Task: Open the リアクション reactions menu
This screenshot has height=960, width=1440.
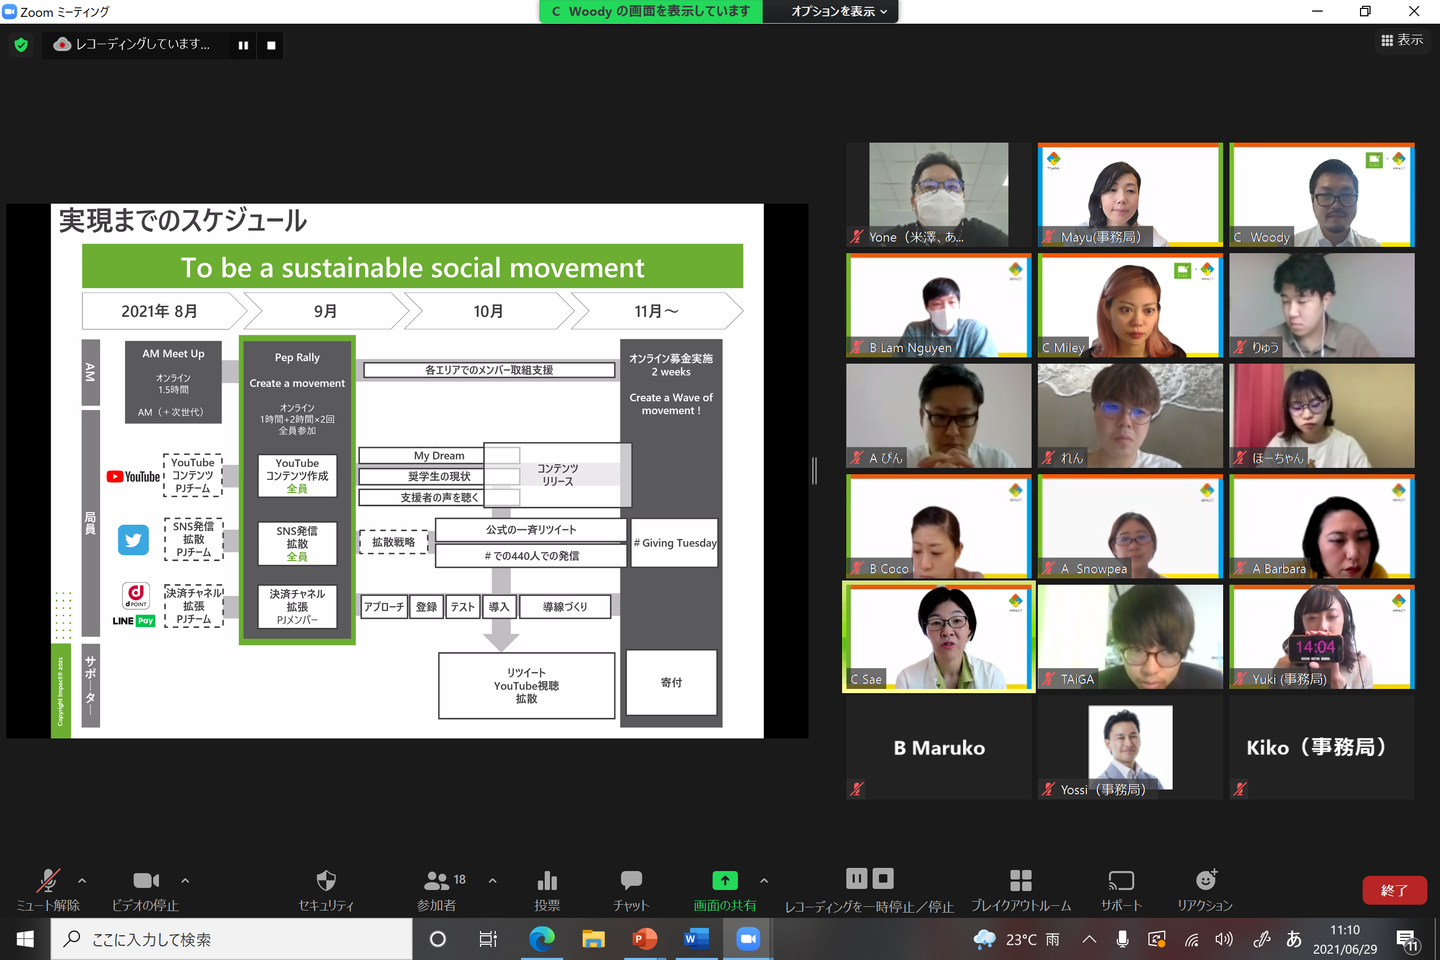Action: coord(1205,889)
